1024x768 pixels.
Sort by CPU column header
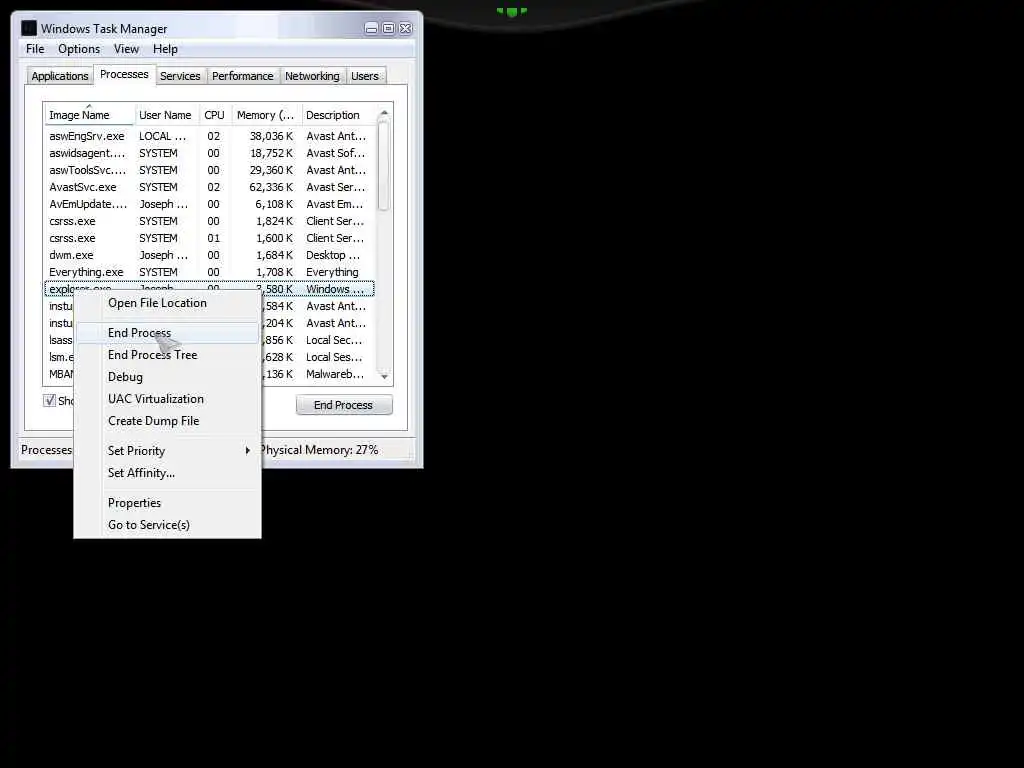click(x=214, y=115)
